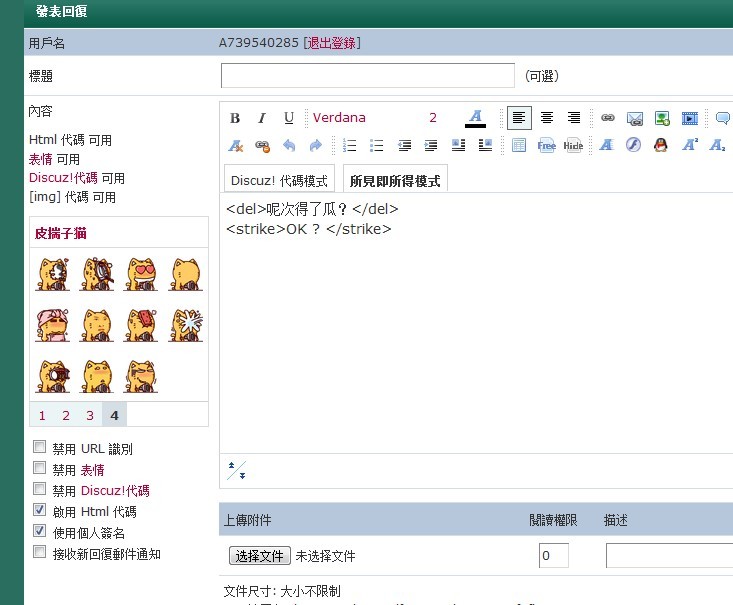This screenshot has height=605, width=733.
Task: Float image to the right
Action: [485, 145]
